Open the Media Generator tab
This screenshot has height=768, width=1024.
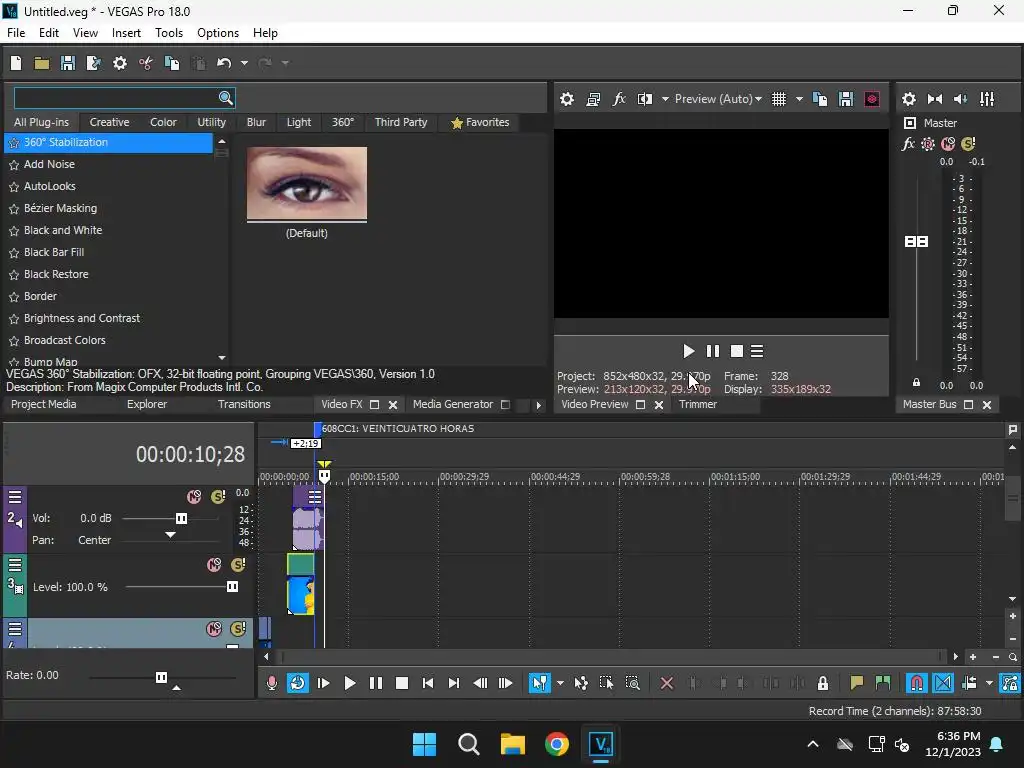[453, 404]
